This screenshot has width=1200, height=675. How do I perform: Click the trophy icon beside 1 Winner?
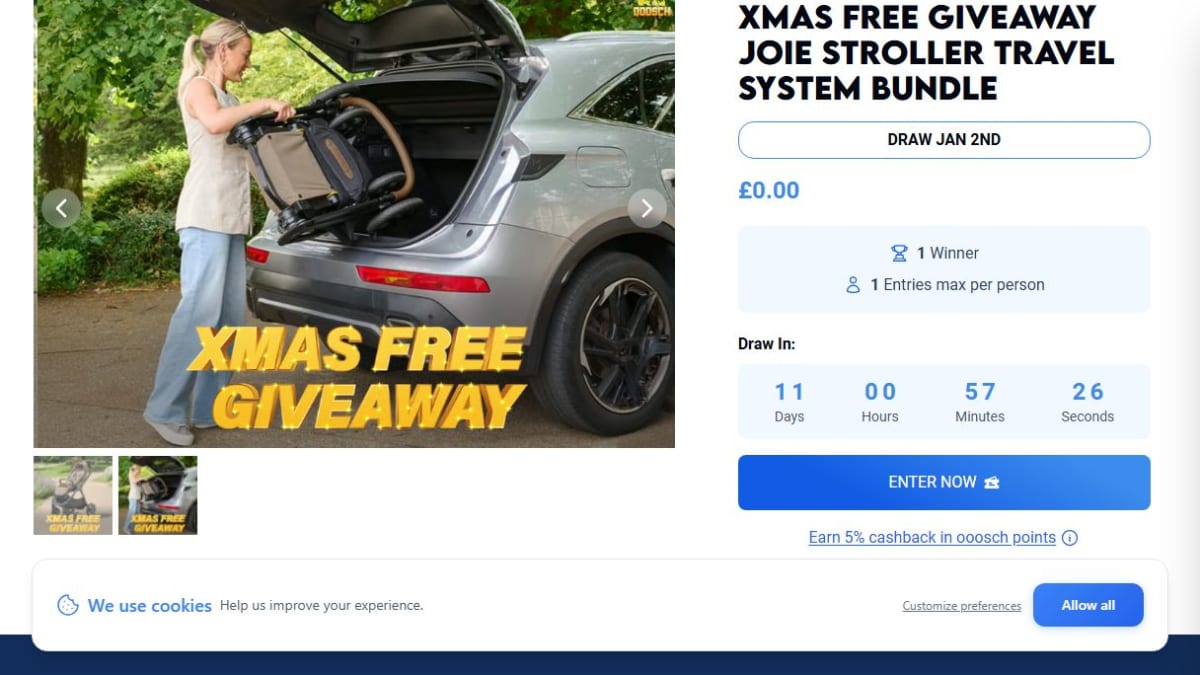pos(899,253)
